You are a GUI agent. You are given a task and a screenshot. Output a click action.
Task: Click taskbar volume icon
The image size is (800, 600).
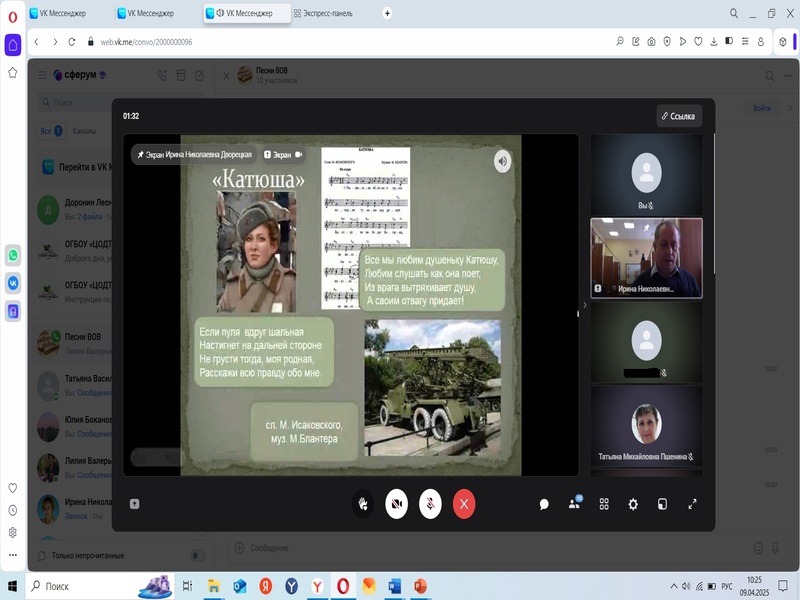pyautogui.click(x=686, y=586)
